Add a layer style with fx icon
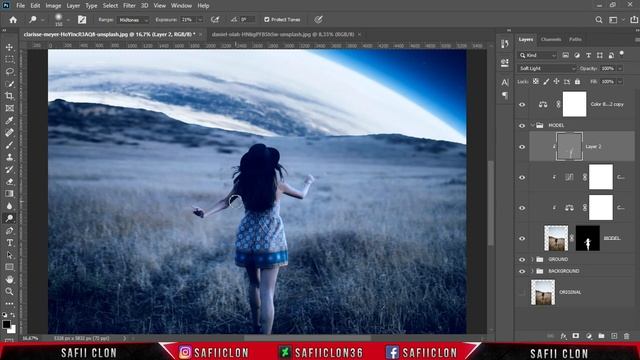Image resolution: width=640 pixels, height=360 pixels. (x=563, y=336)
